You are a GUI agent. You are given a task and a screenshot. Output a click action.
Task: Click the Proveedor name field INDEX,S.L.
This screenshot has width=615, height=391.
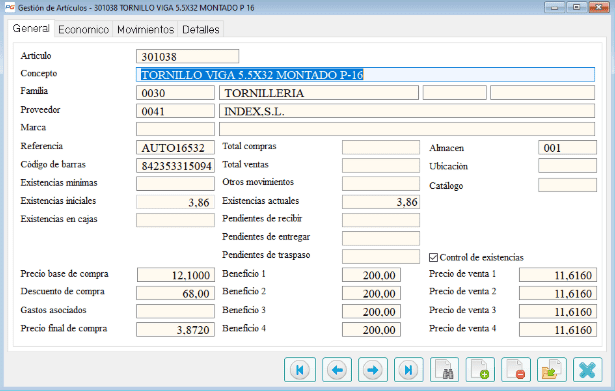pyautogui.click(x=407, y=111)
